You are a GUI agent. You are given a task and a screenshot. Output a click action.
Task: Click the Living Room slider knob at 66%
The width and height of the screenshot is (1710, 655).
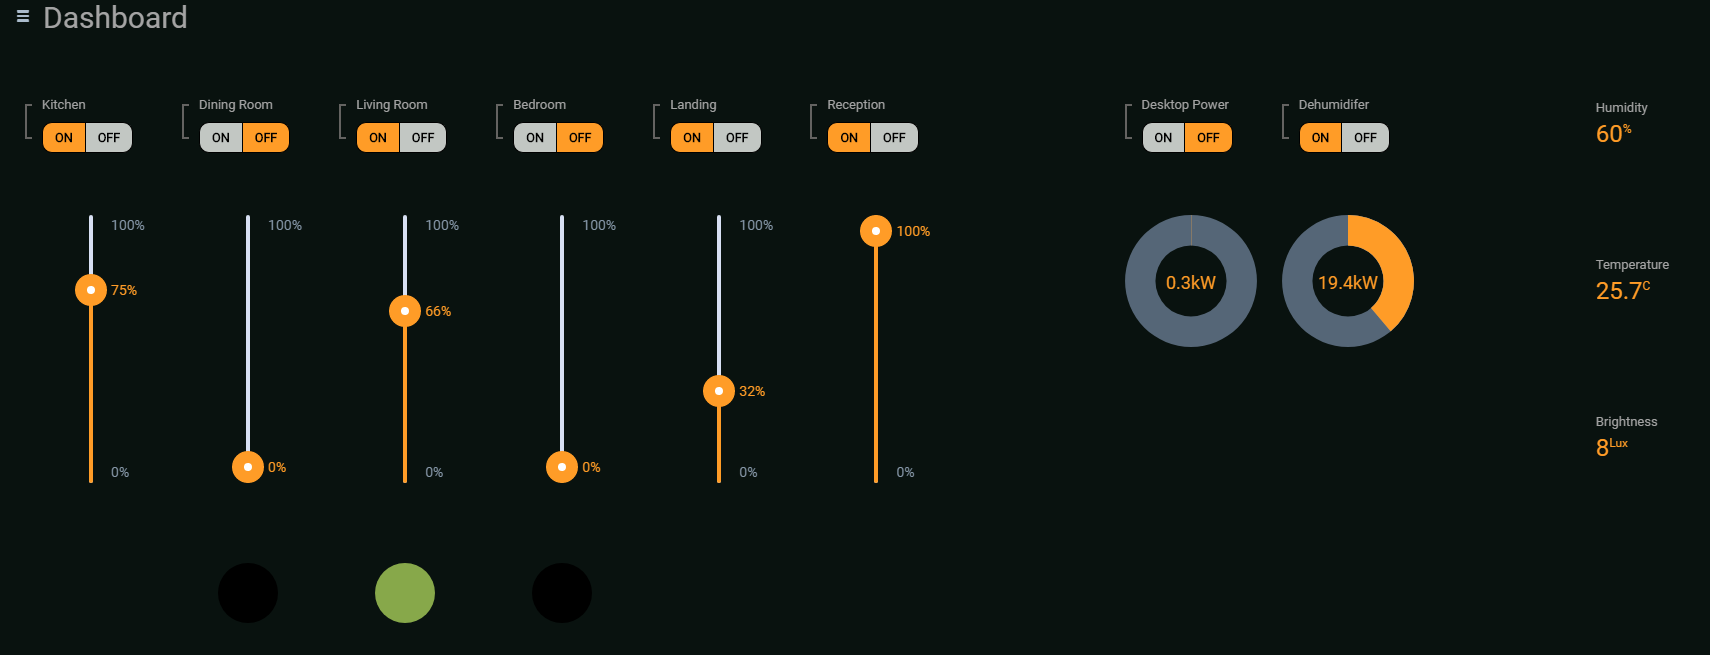click(x=405, y=311)
